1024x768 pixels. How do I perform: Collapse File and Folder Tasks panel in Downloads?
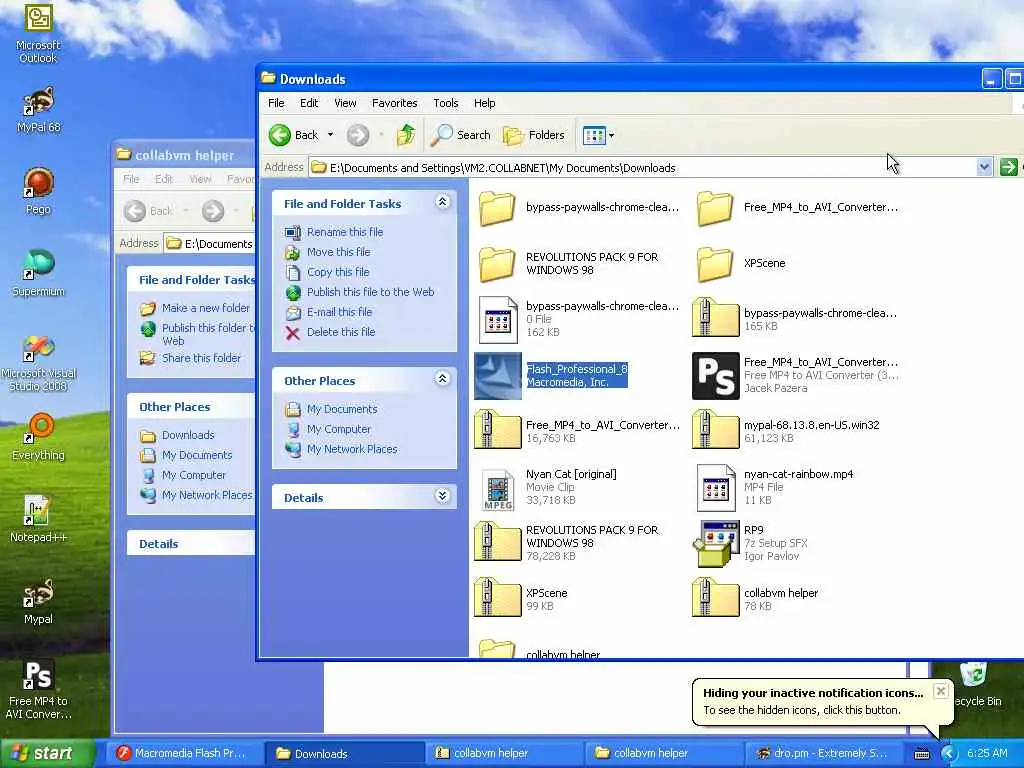click(x=442, y=202)
